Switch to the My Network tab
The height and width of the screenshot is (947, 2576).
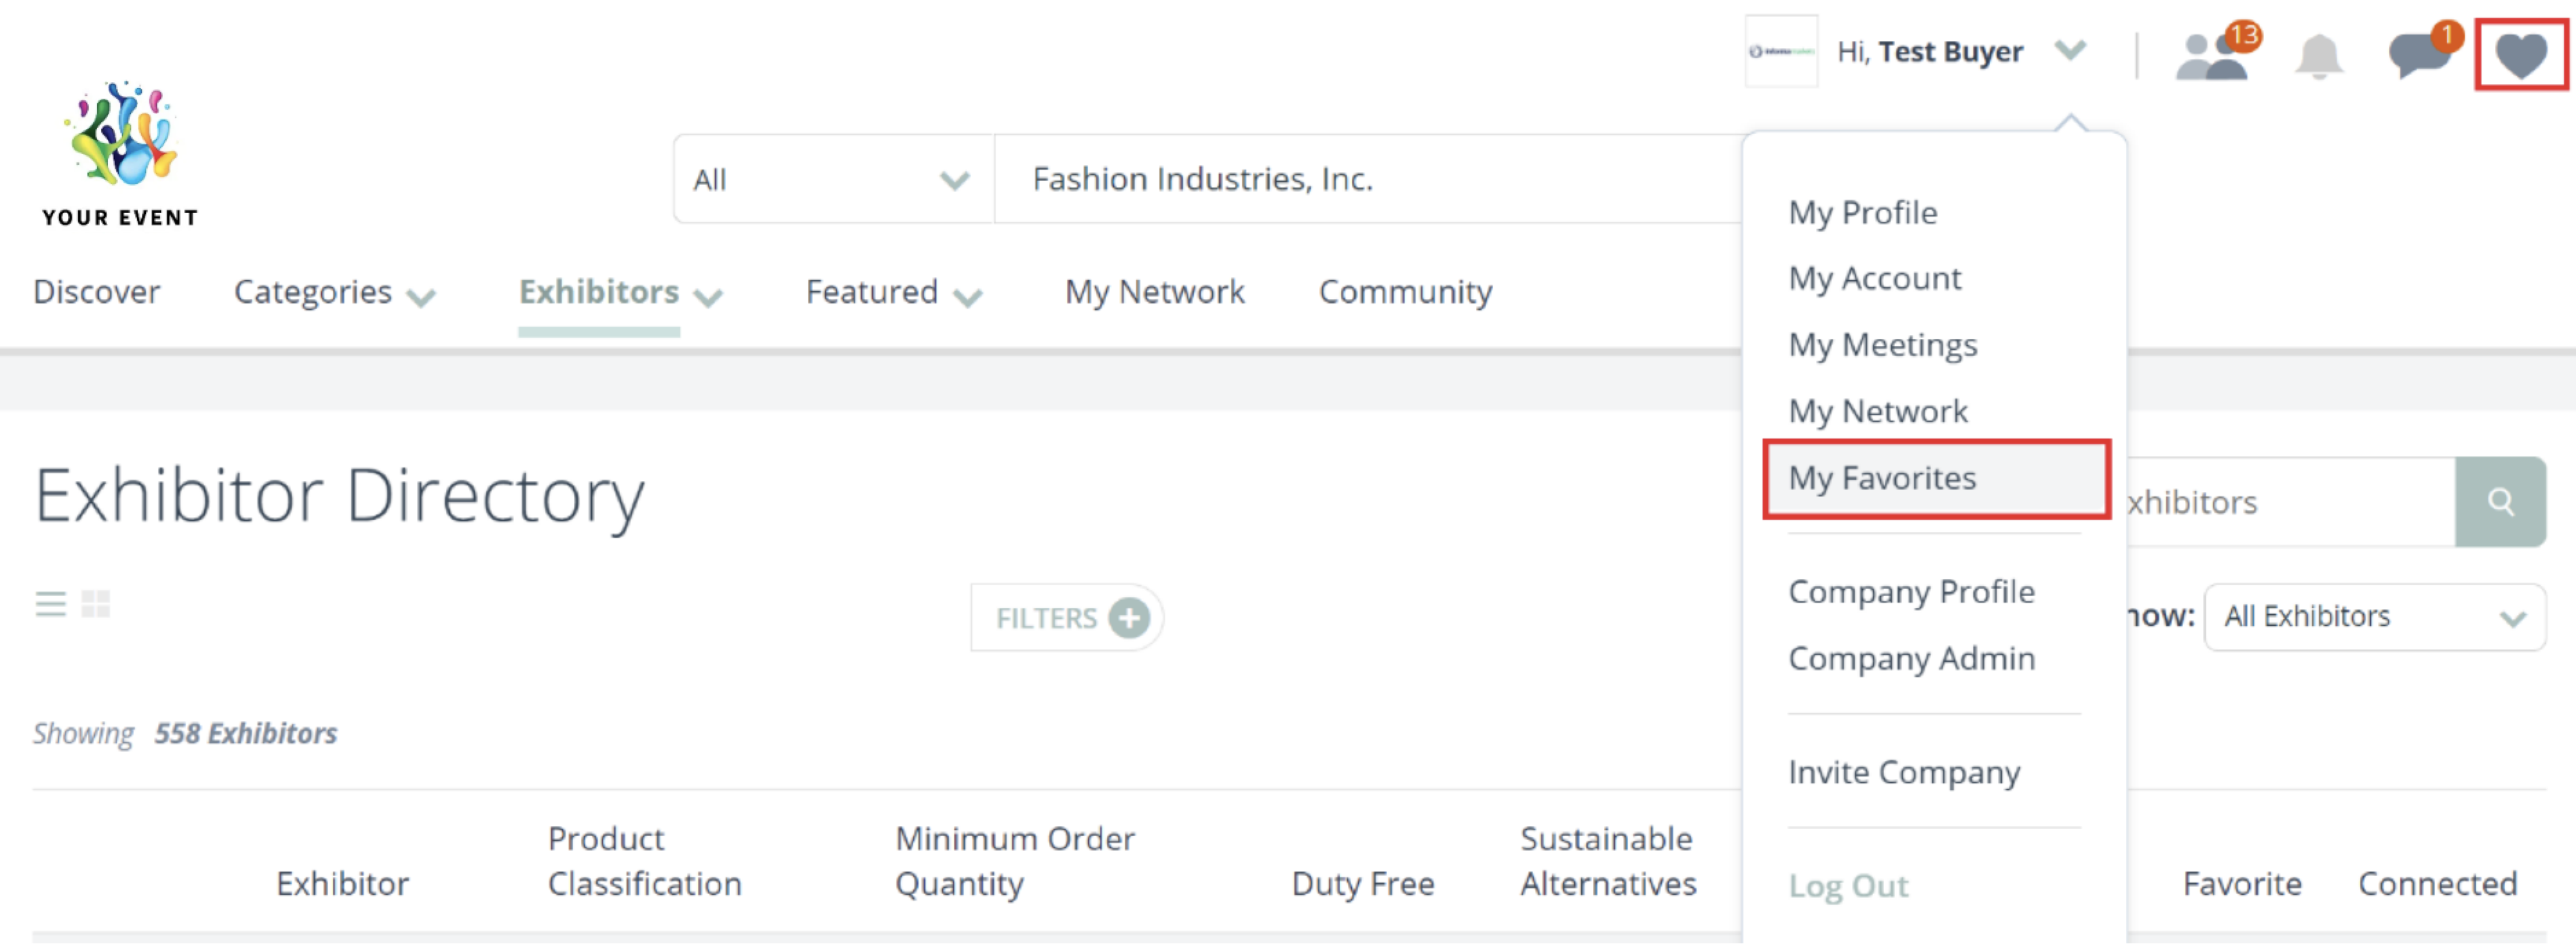(x=1155, y=292)
